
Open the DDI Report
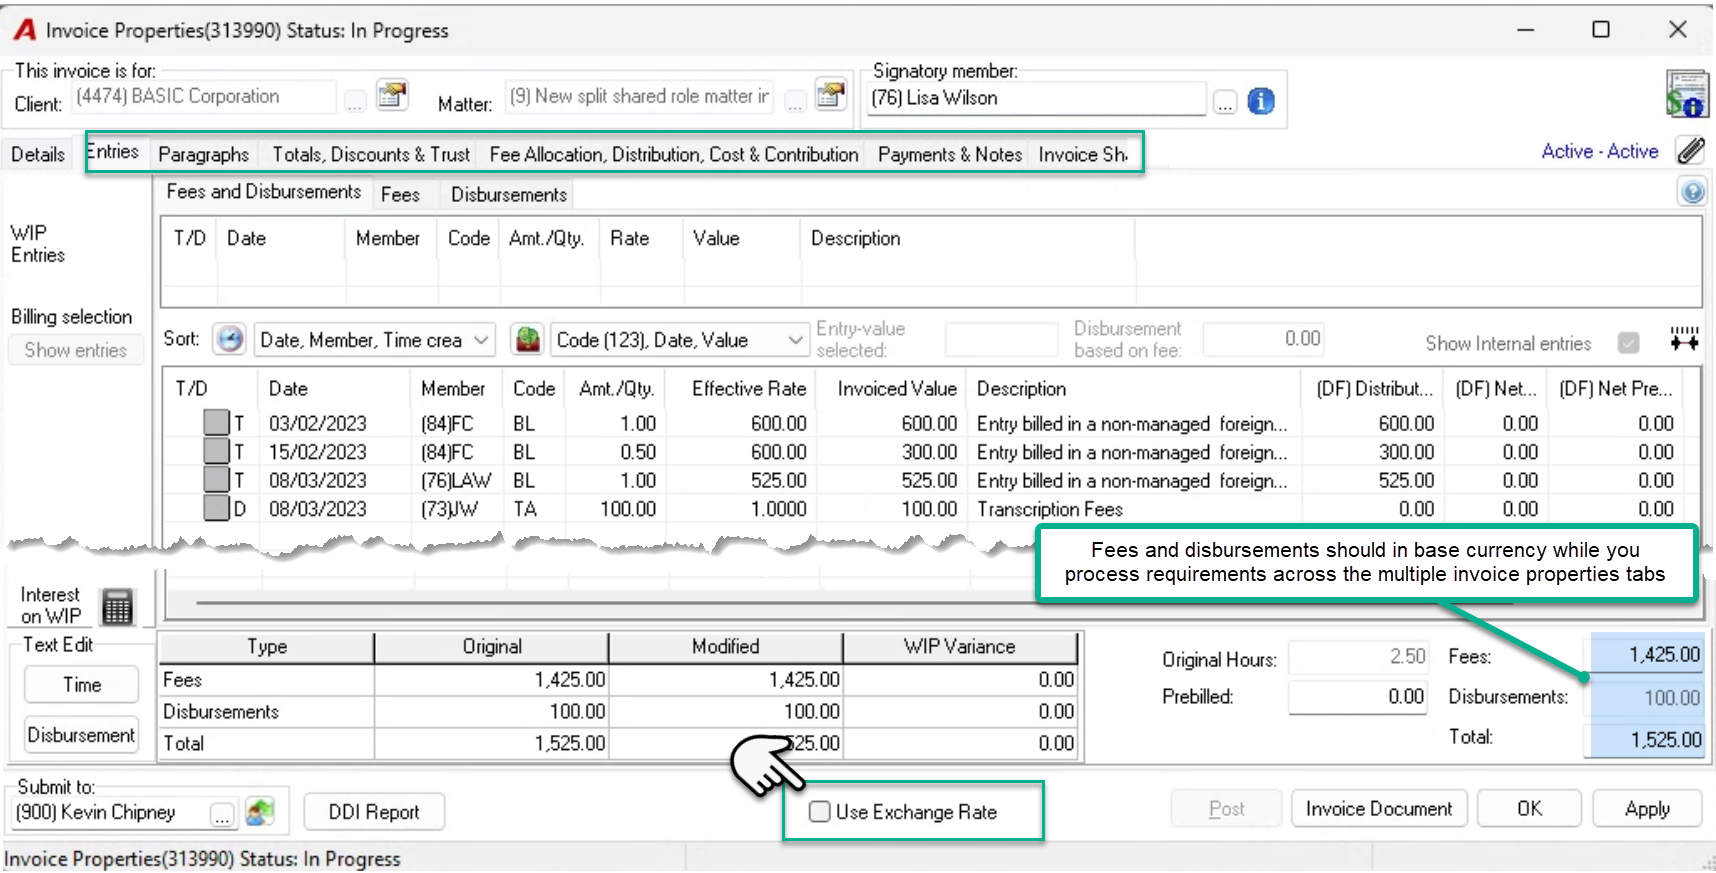[x=374, y=812]
